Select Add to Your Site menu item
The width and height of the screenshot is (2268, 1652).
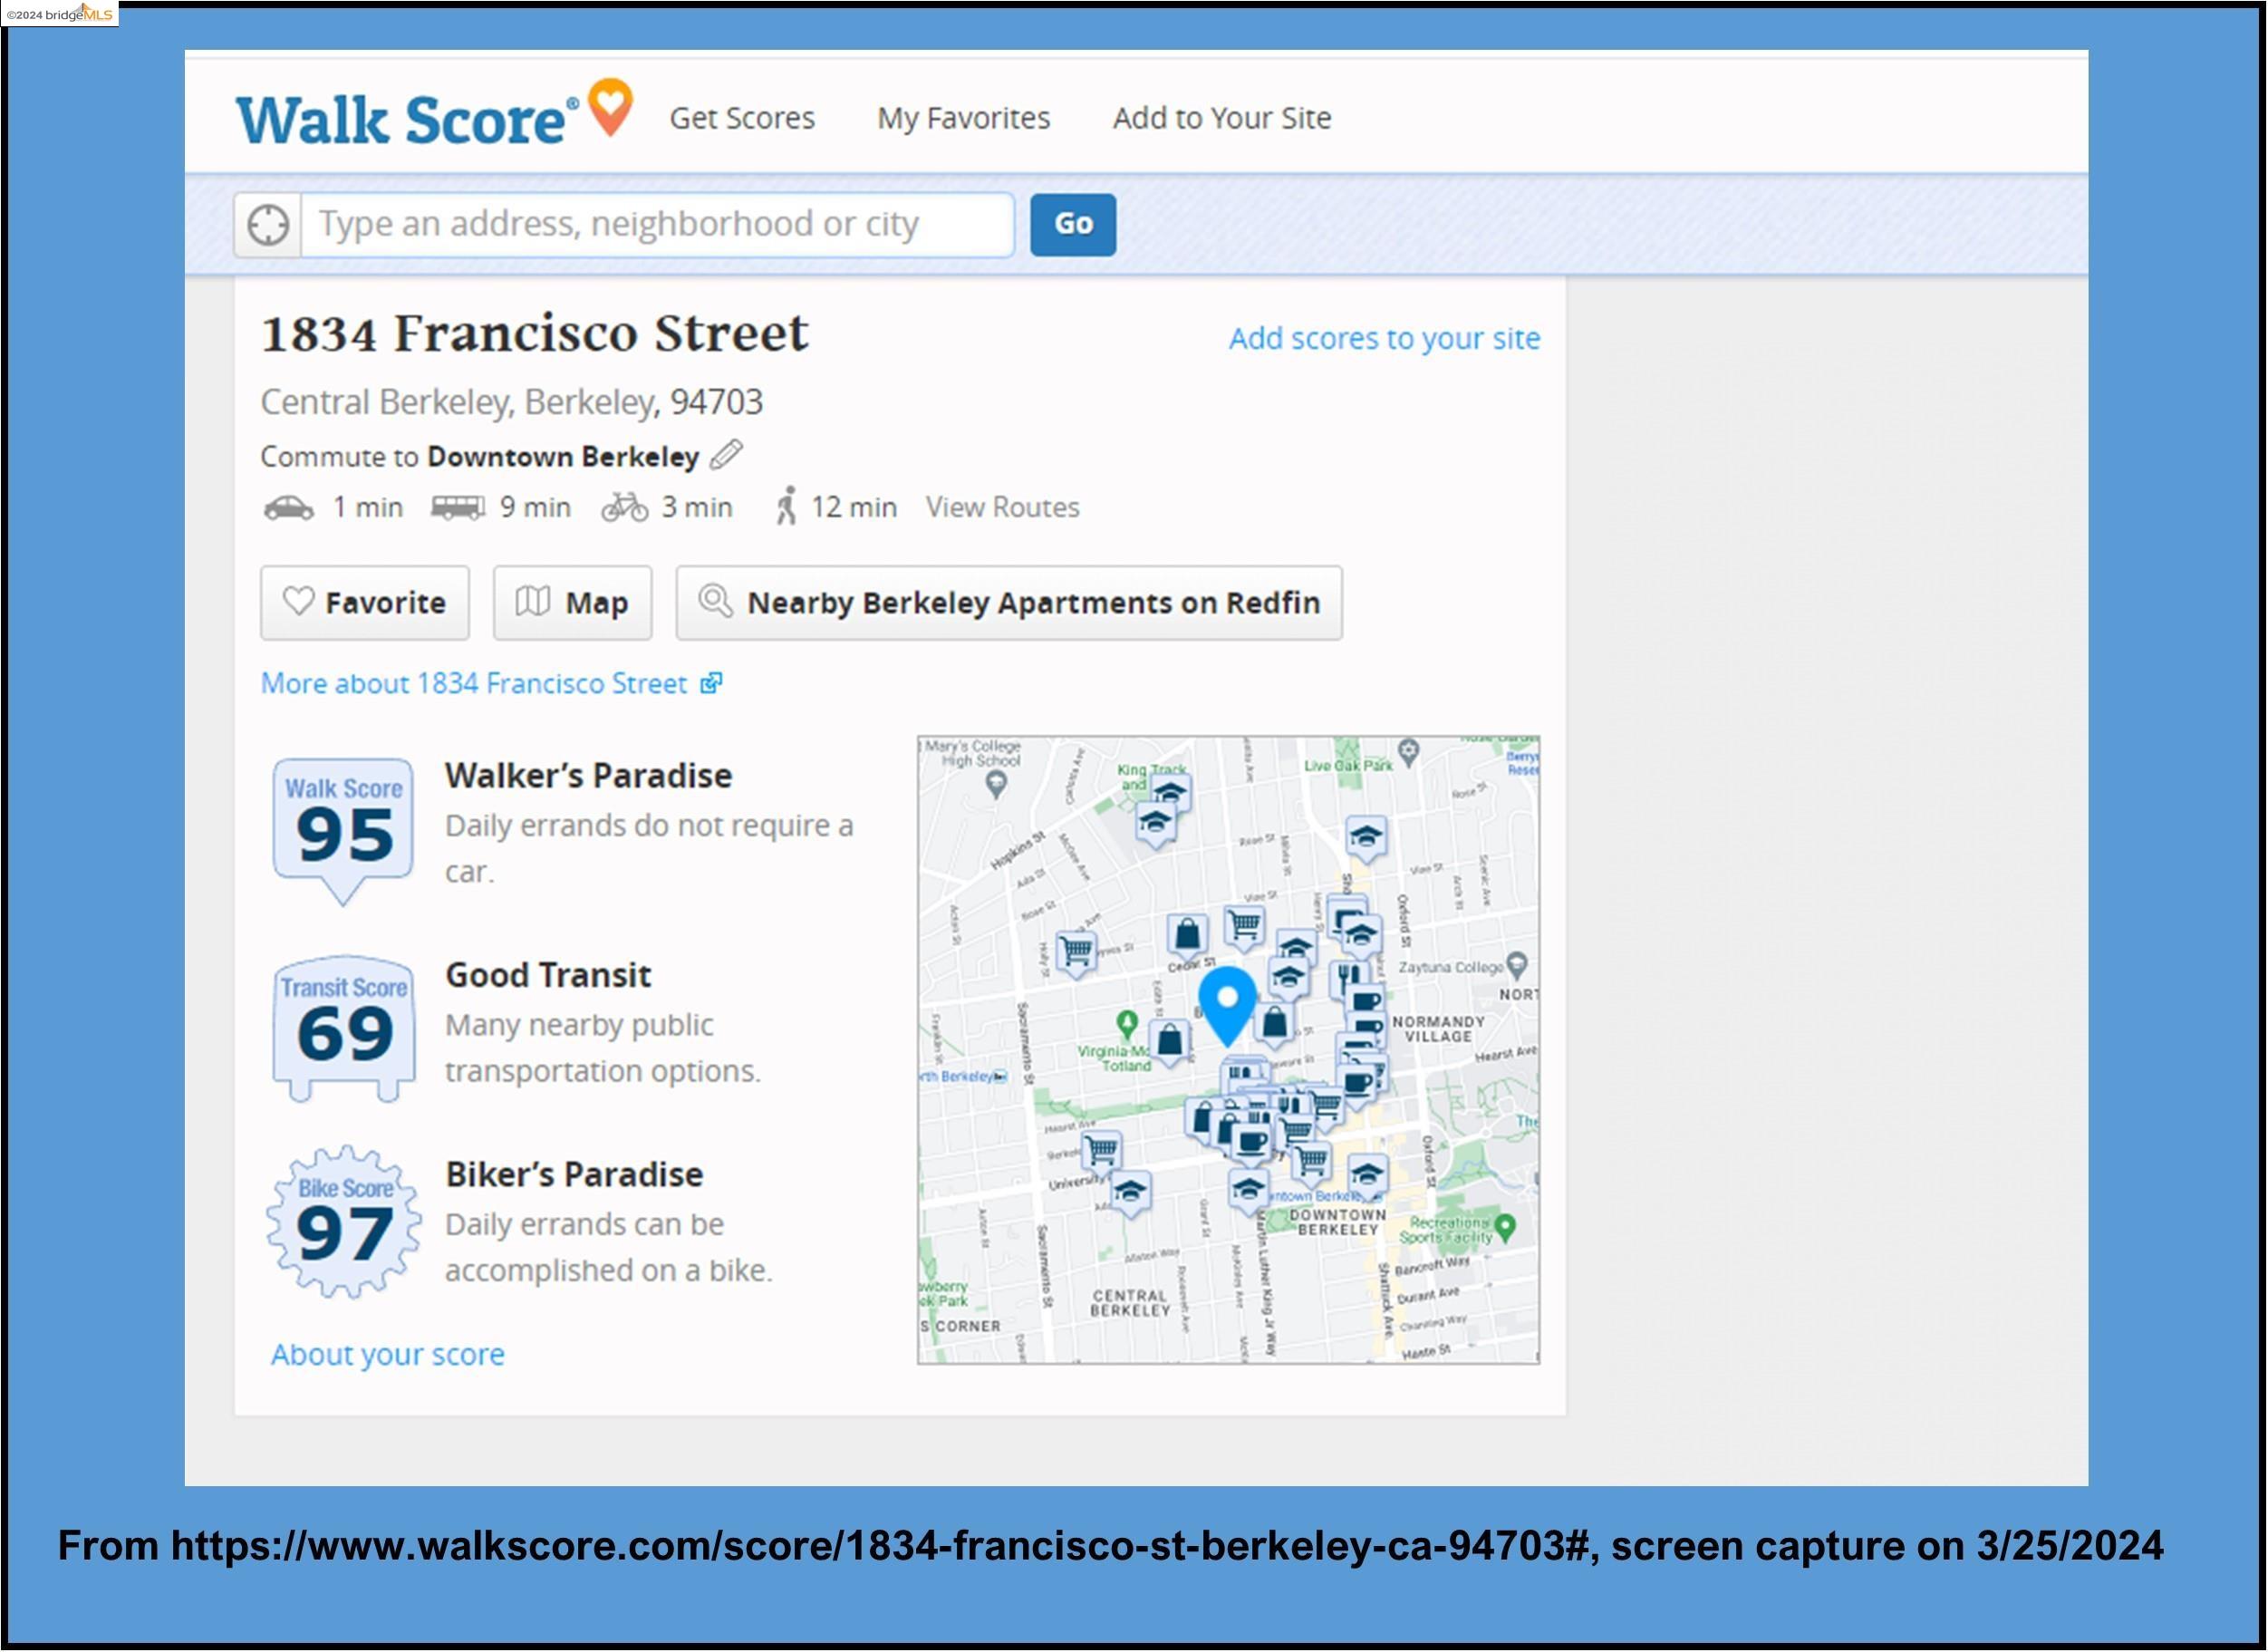(x=1221, y=118)
